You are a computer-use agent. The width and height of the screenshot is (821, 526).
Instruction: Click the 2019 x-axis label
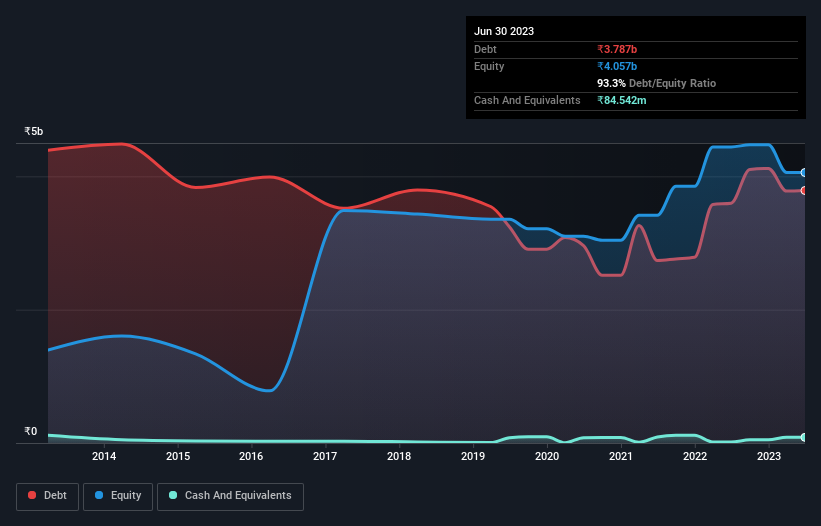[x=473, y=456]
